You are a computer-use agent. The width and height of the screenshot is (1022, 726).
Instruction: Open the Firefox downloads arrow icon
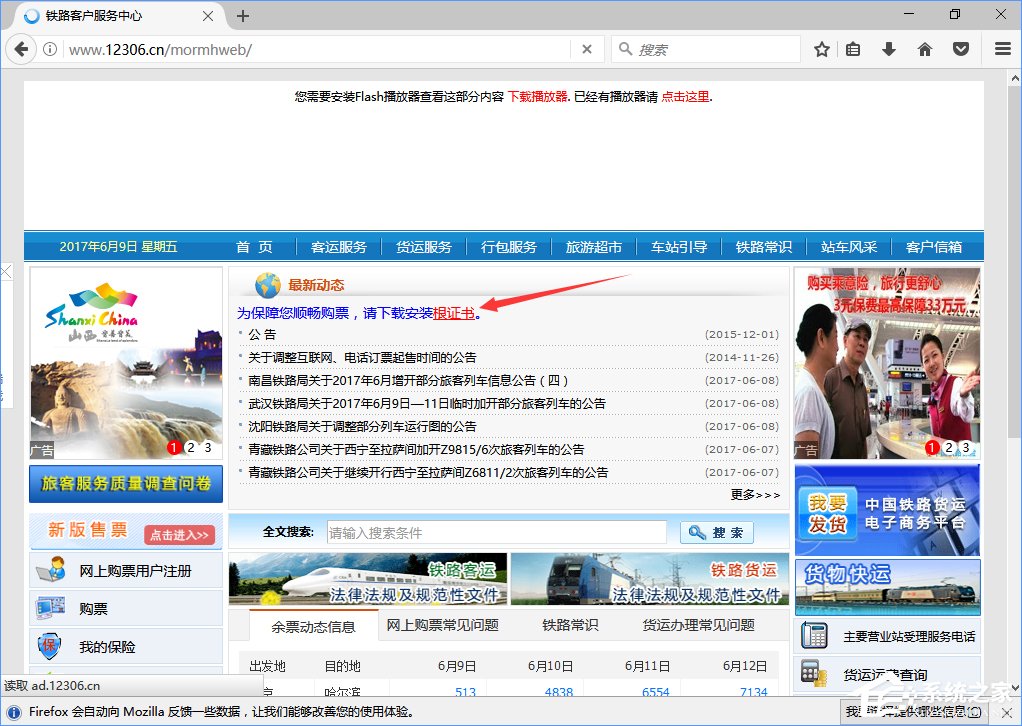click(x=889, y=48)
